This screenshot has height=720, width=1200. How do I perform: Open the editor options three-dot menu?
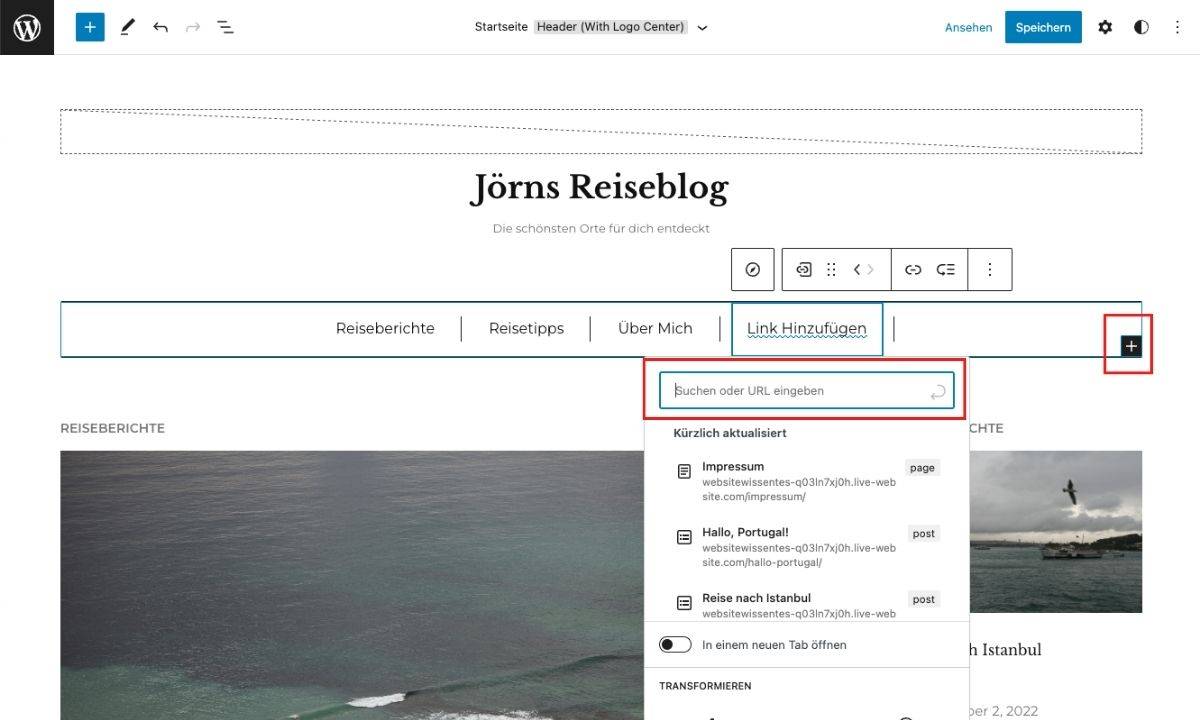[x=1177, y=27]
